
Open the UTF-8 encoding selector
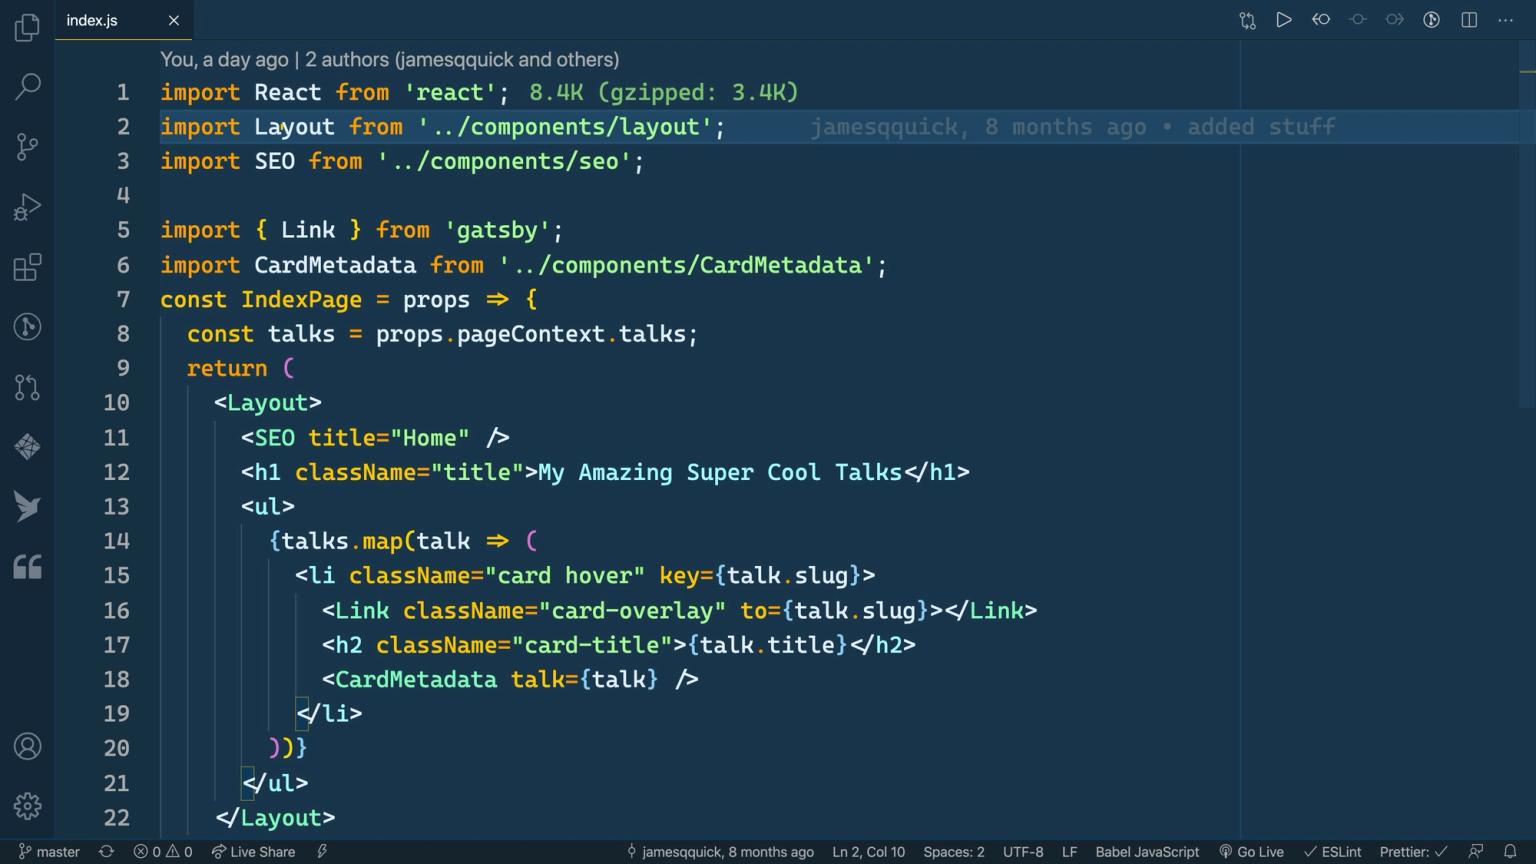coord(1022,852)
